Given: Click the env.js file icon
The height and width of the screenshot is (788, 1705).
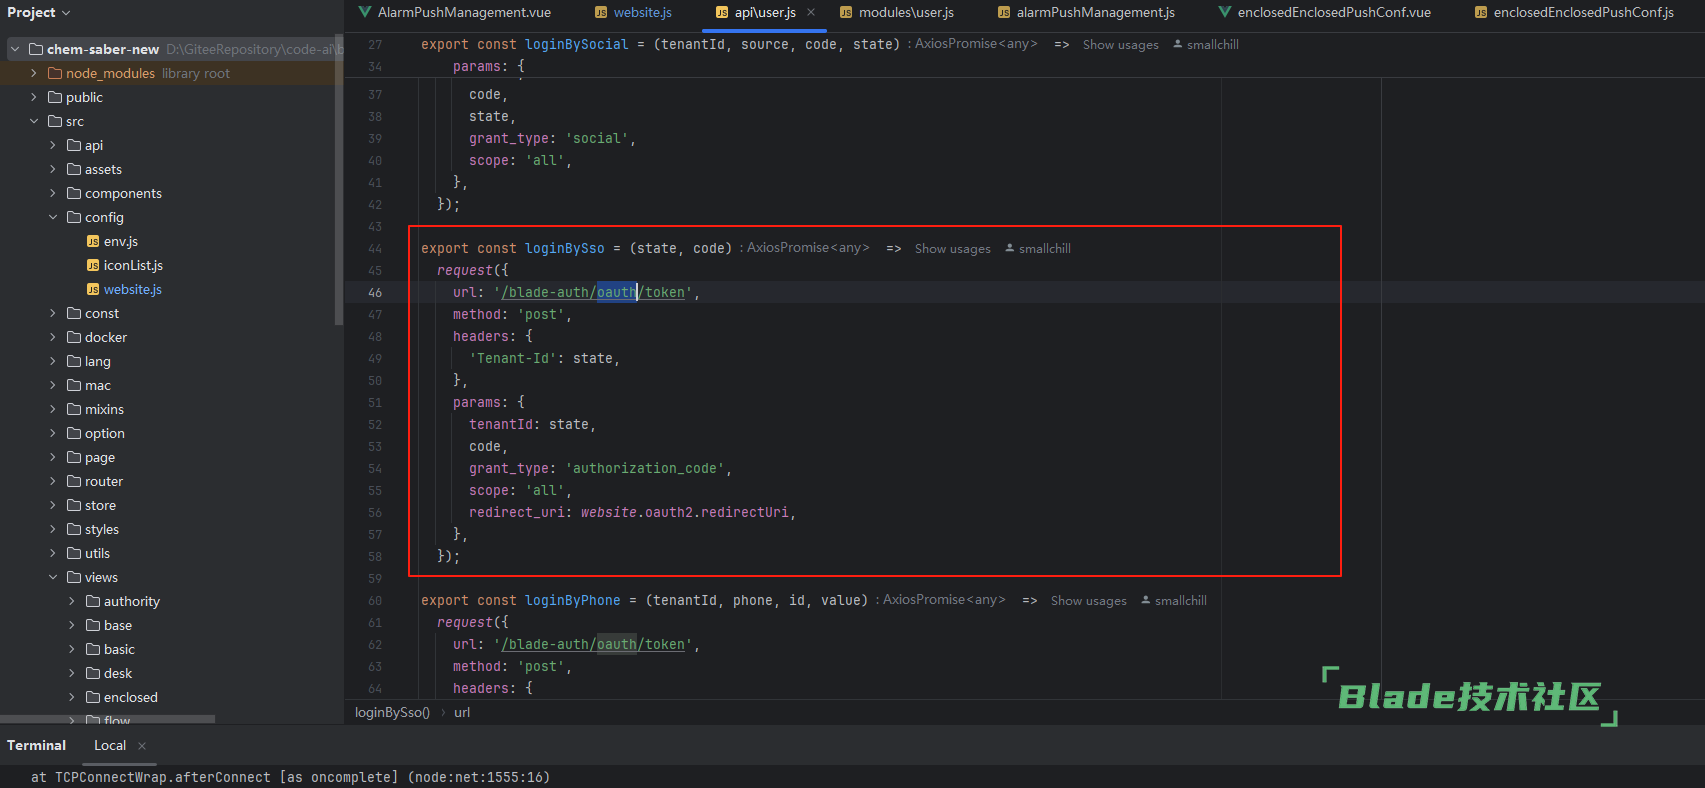Looking at the screenshot, I should click(x=93, y=241).
